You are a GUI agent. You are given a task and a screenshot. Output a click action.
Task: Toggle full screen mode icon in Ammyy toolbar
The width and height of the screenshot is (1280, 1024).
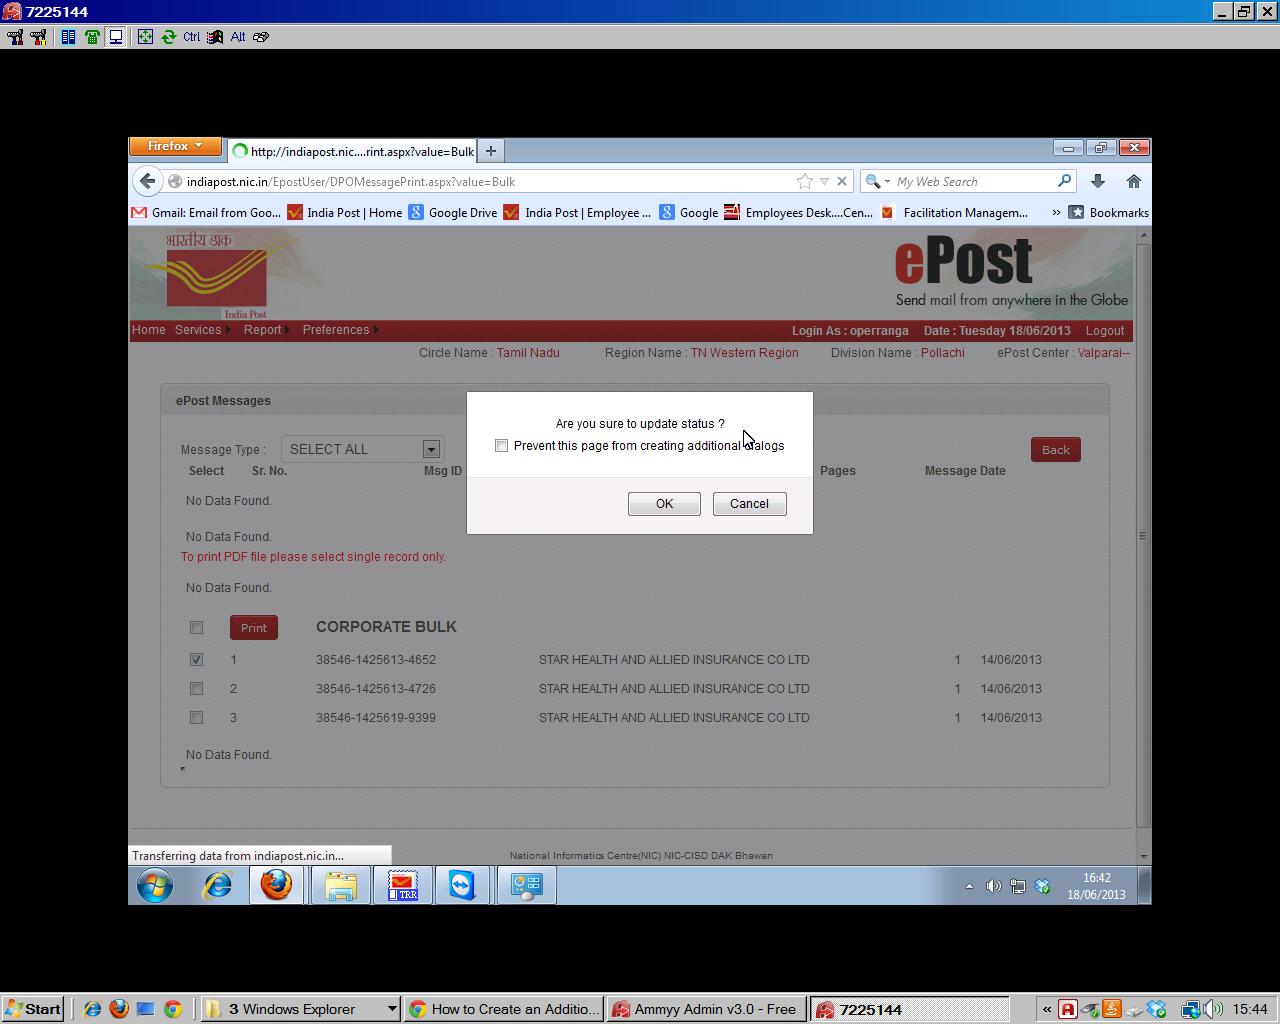[146, 37]
